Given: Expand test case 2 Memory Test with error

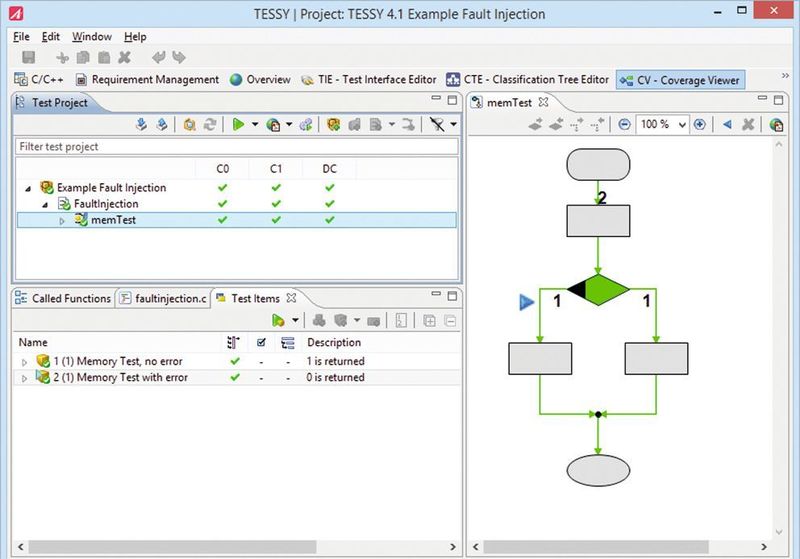Looking at the screenshot, I should [23, 378].
